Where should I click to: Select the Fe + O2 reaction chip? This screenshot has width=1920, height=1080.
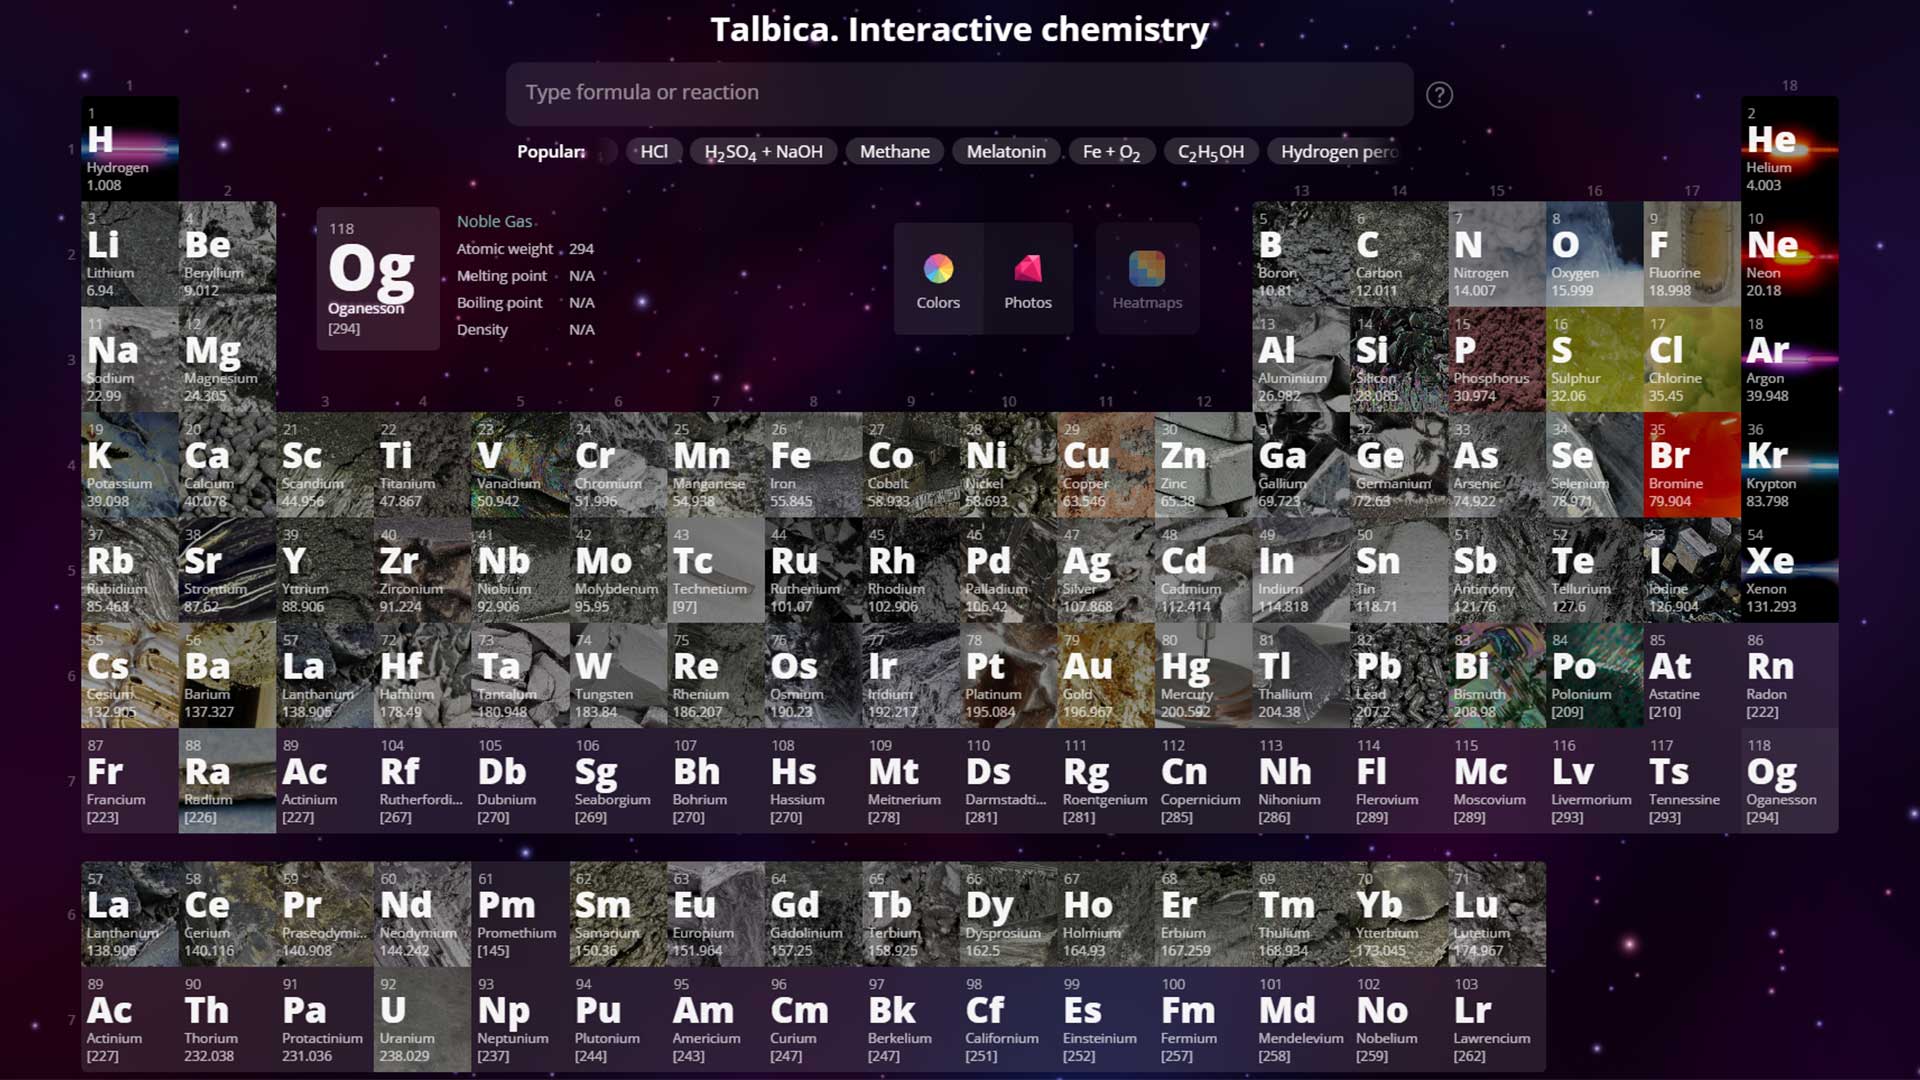click(x=1112, y=152)
